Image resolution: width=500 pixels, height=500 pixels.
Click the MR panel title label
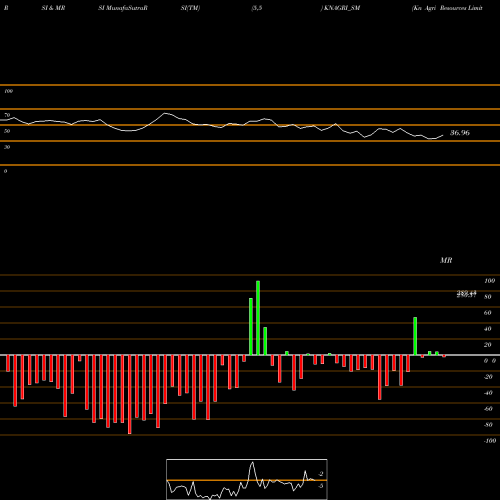[x=446, y=260]
